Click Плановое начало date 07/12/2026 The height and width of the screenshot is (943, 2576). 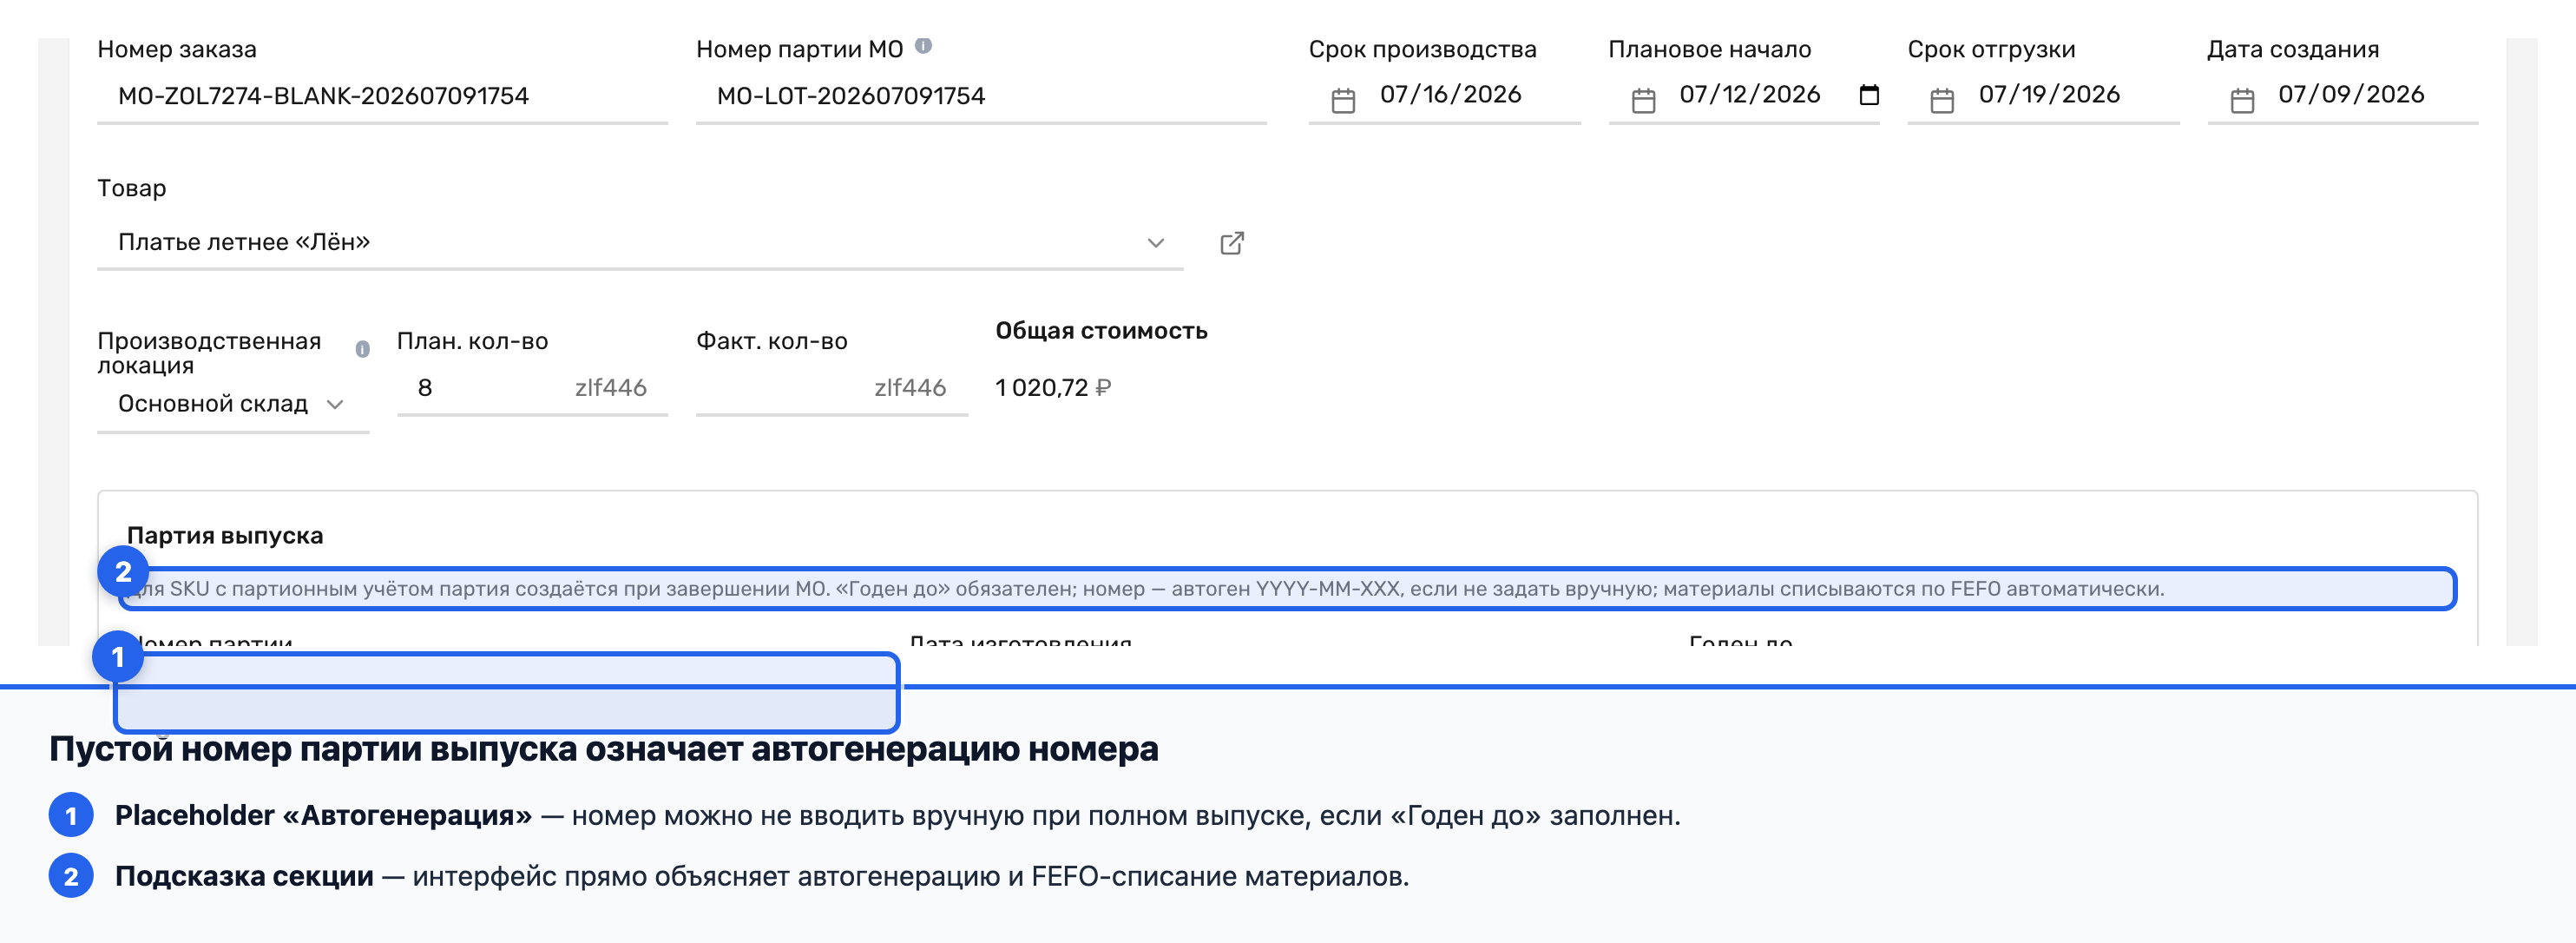coord(1749,94)
